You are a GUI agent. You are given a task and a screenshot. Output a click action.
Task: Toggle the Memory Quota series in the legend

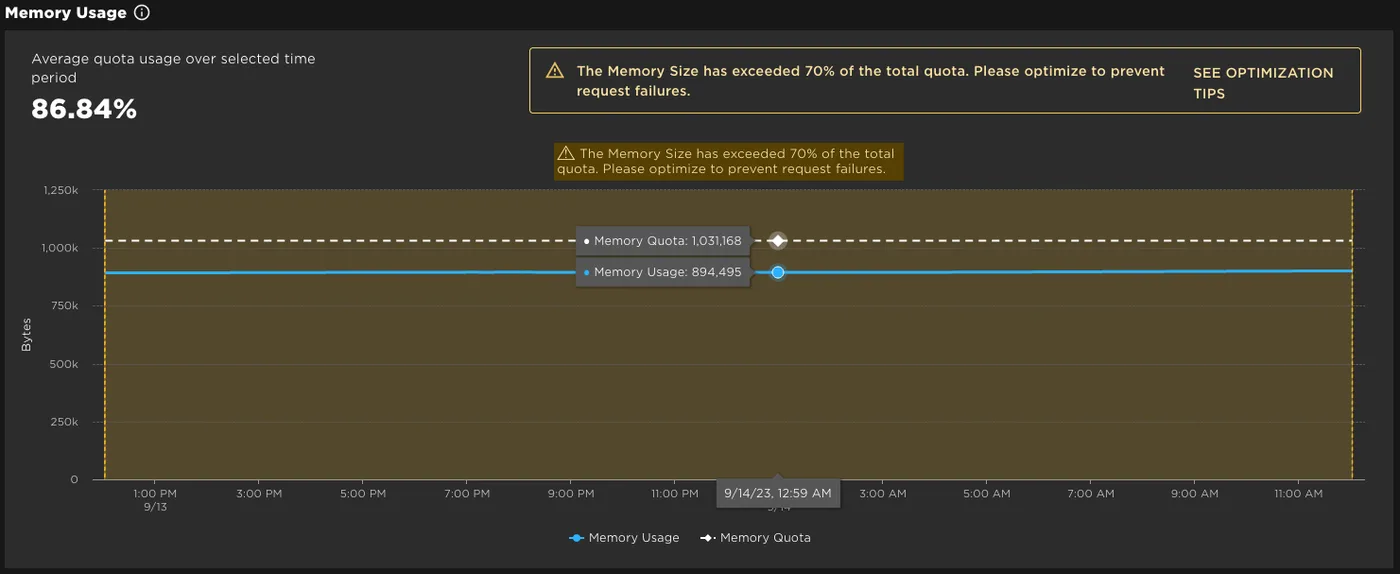755,538
